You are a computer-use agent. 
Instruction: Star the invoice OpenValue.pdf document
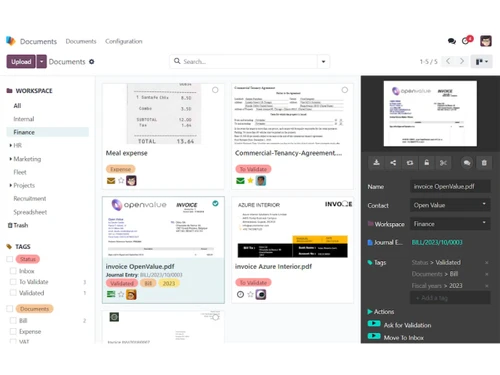click(121, 294)
